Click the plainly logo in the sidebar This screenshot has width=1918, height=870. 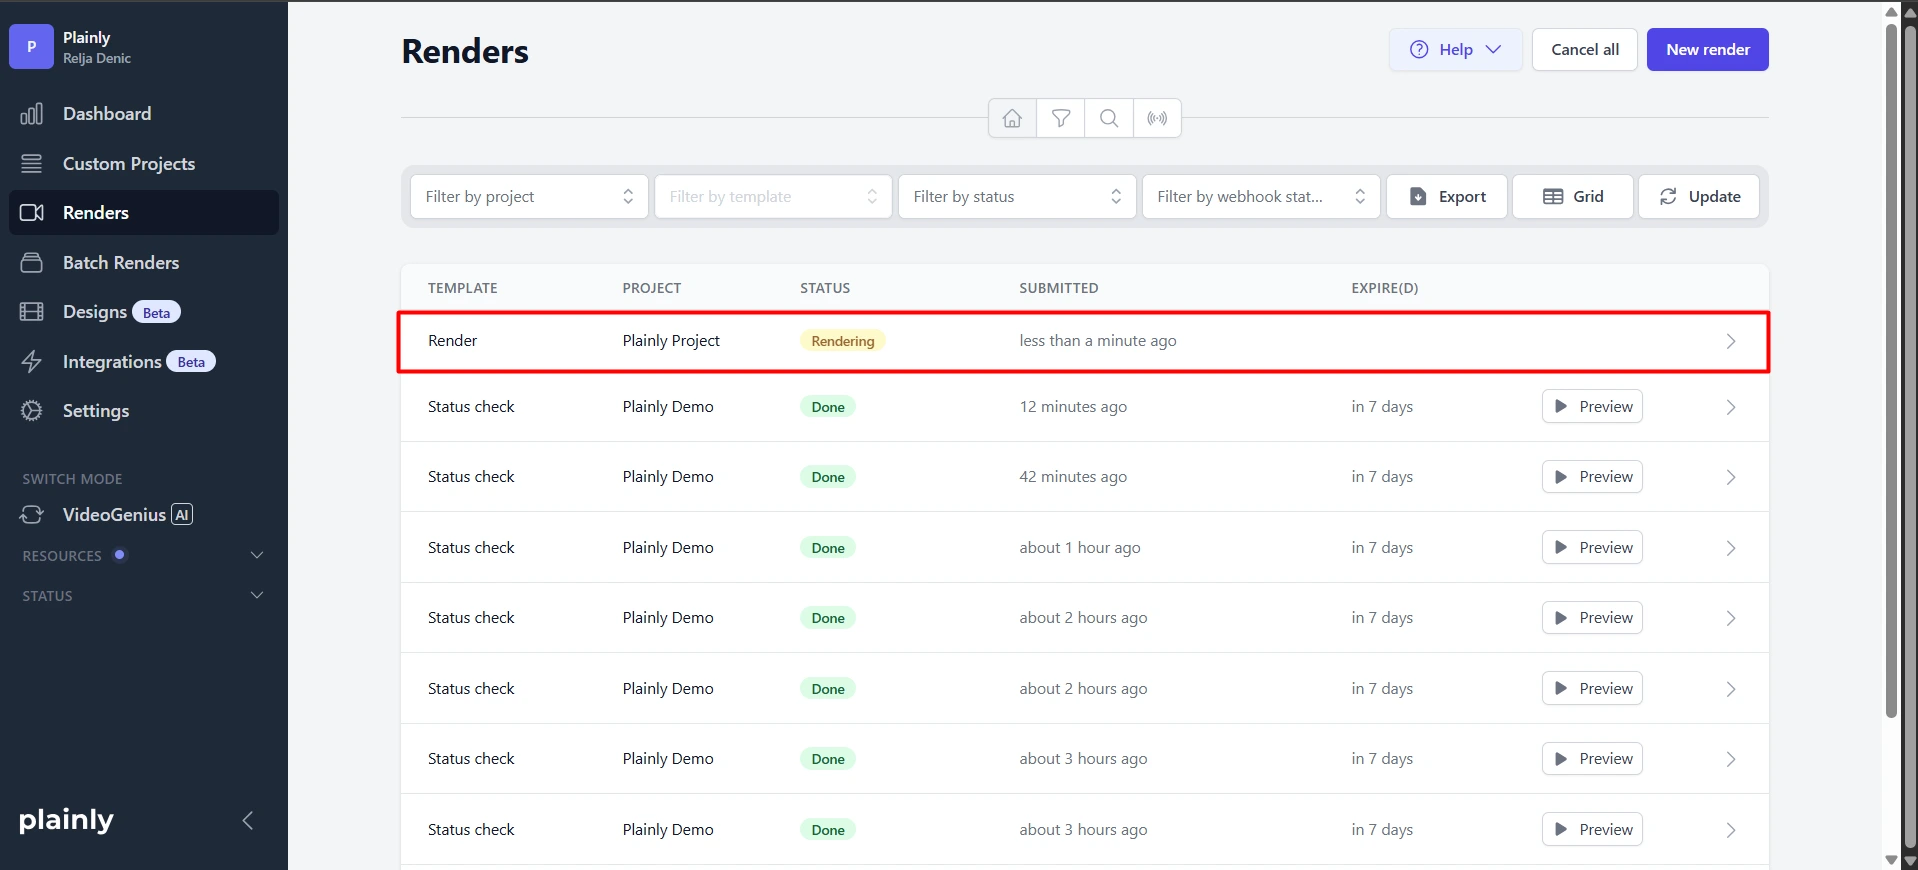66,821
